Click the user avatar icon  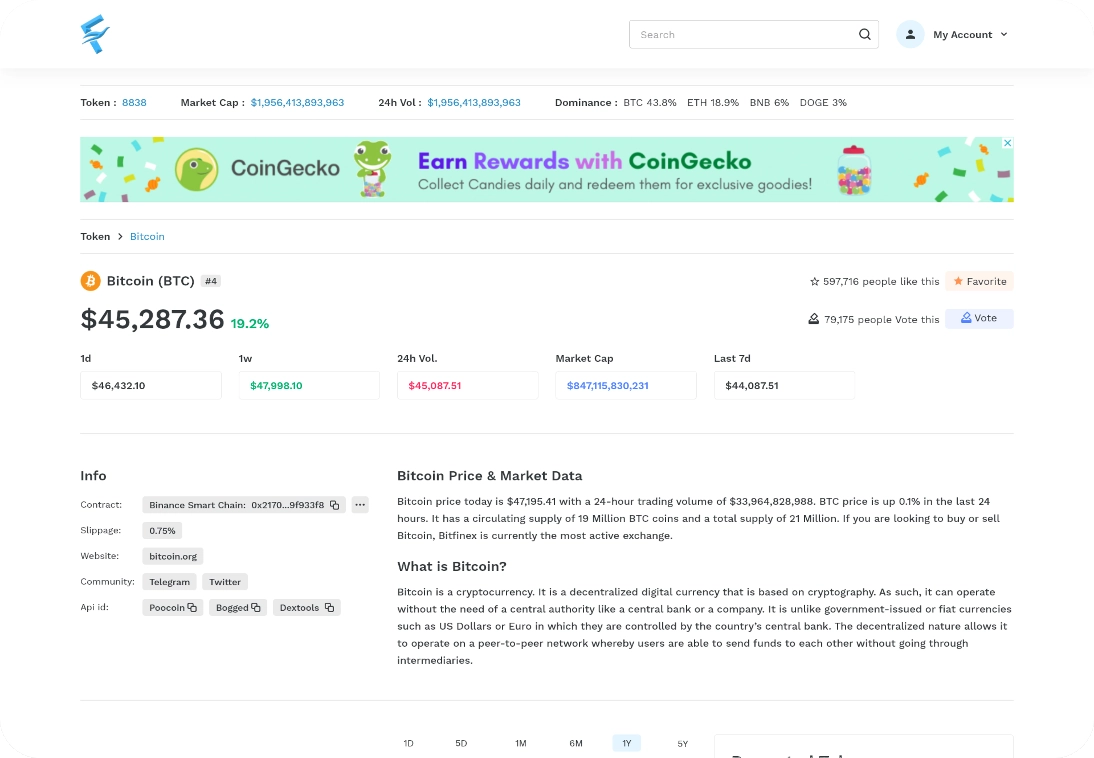click(910, 34)
